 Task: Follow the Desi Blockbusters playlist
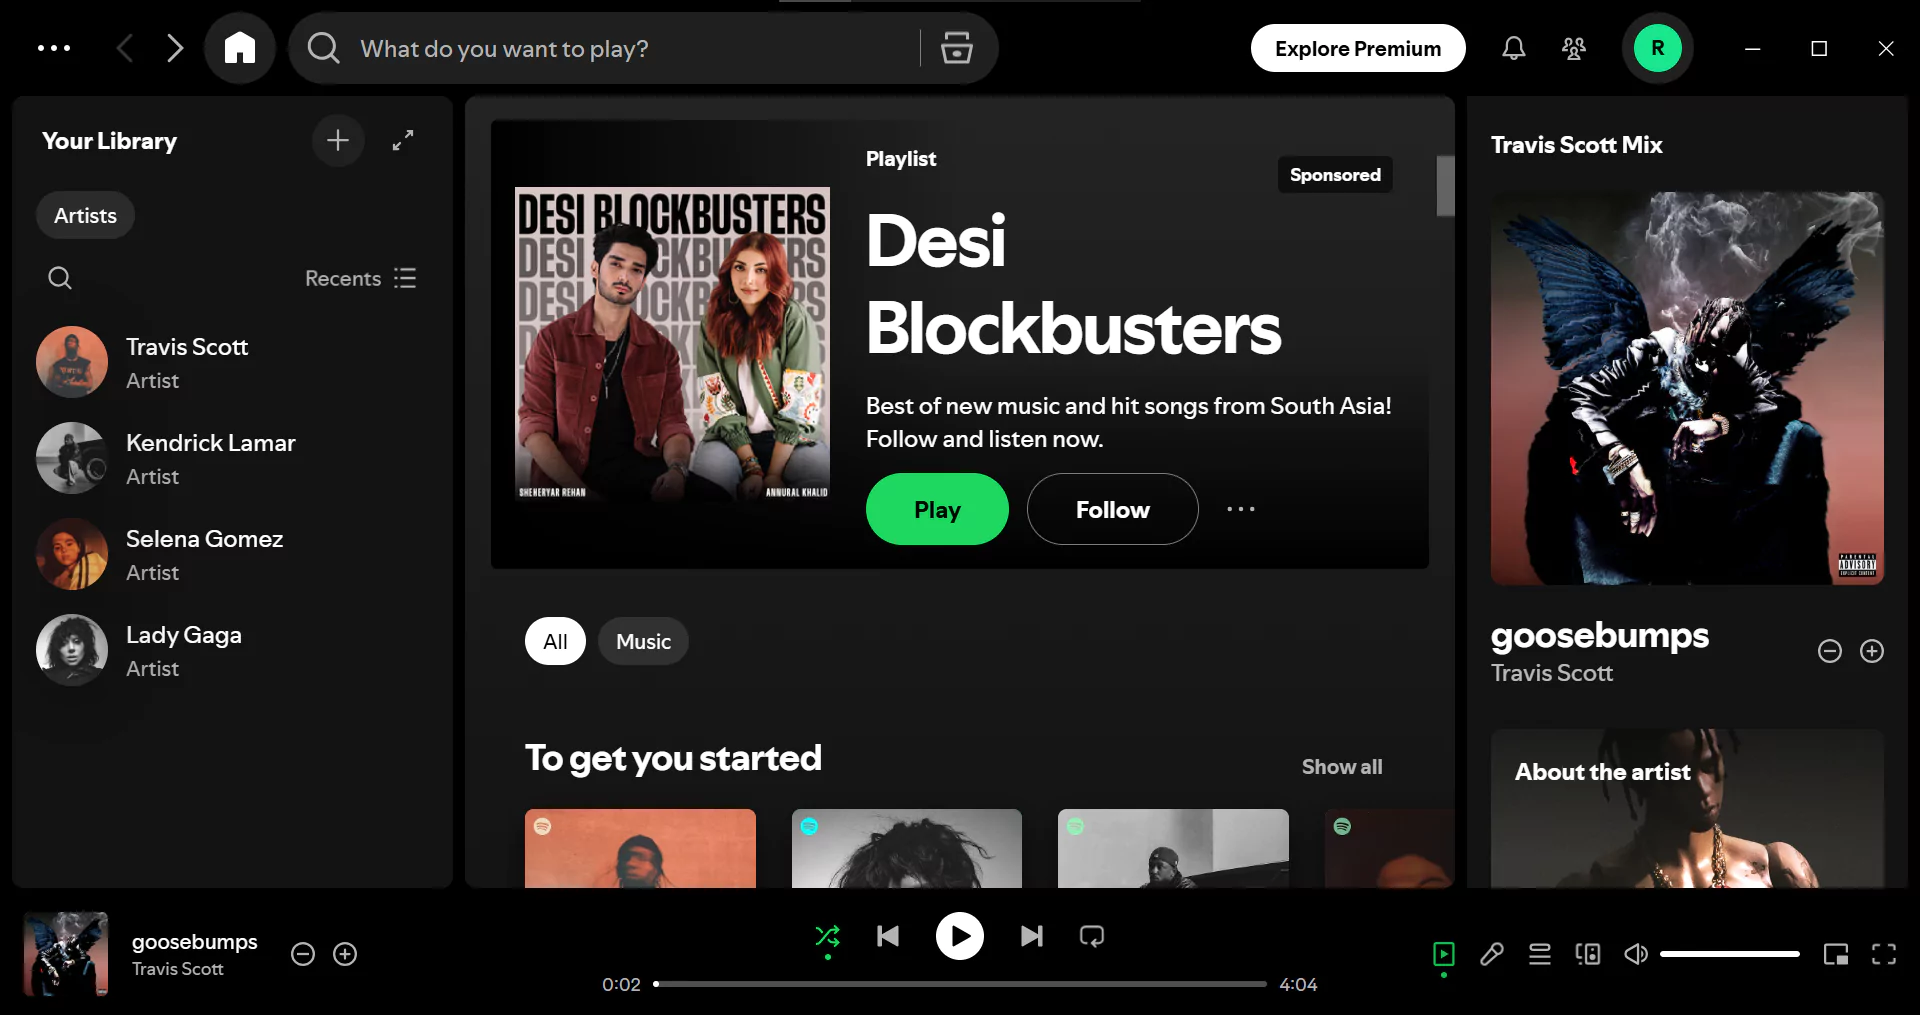[1112, 509]
